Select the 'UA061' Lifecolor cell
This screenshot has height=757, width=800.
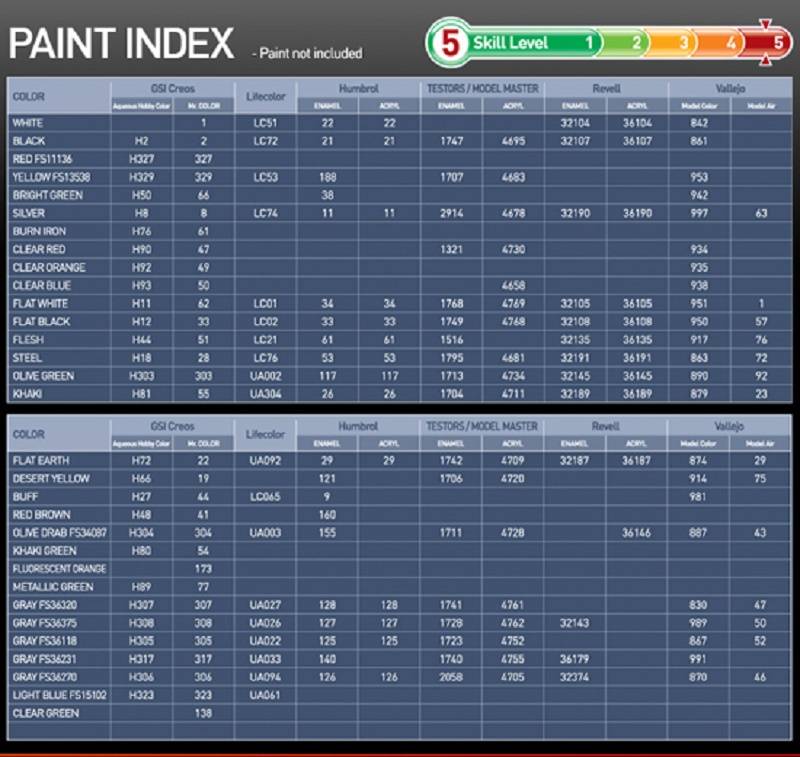pyautogui.click(x=265, y=695)
